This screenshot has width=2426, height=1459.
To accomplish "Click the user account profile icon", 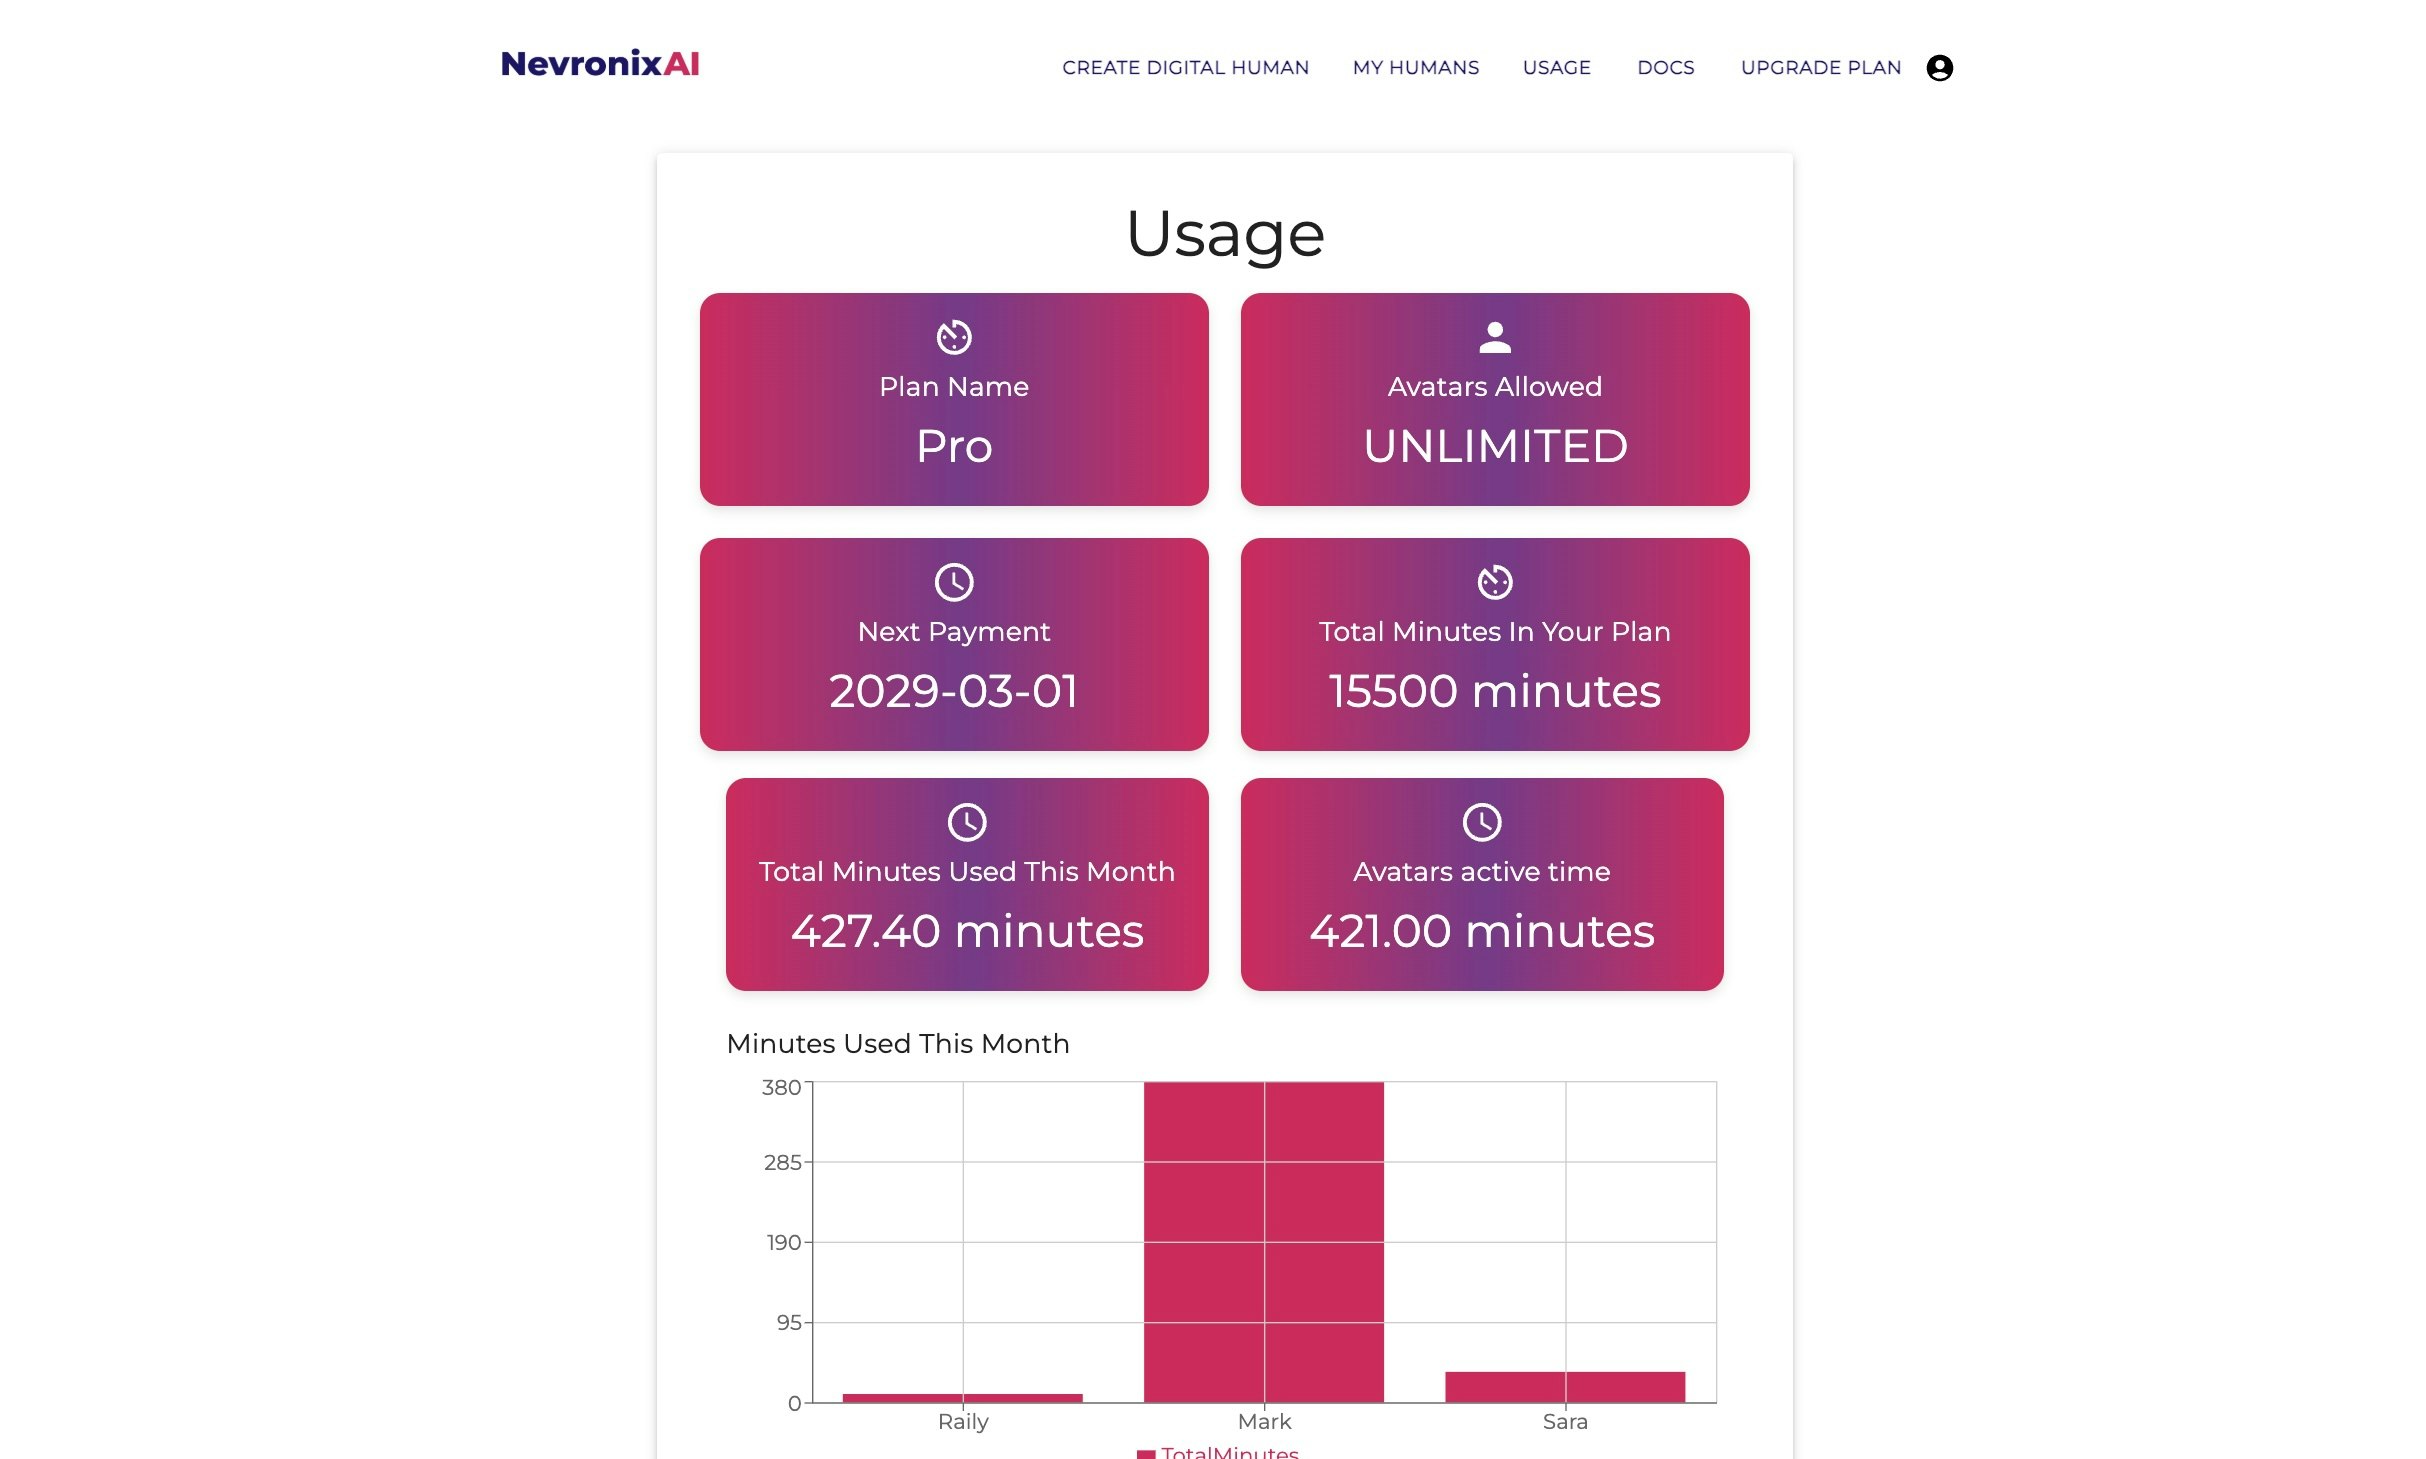I will point(1938,67).
